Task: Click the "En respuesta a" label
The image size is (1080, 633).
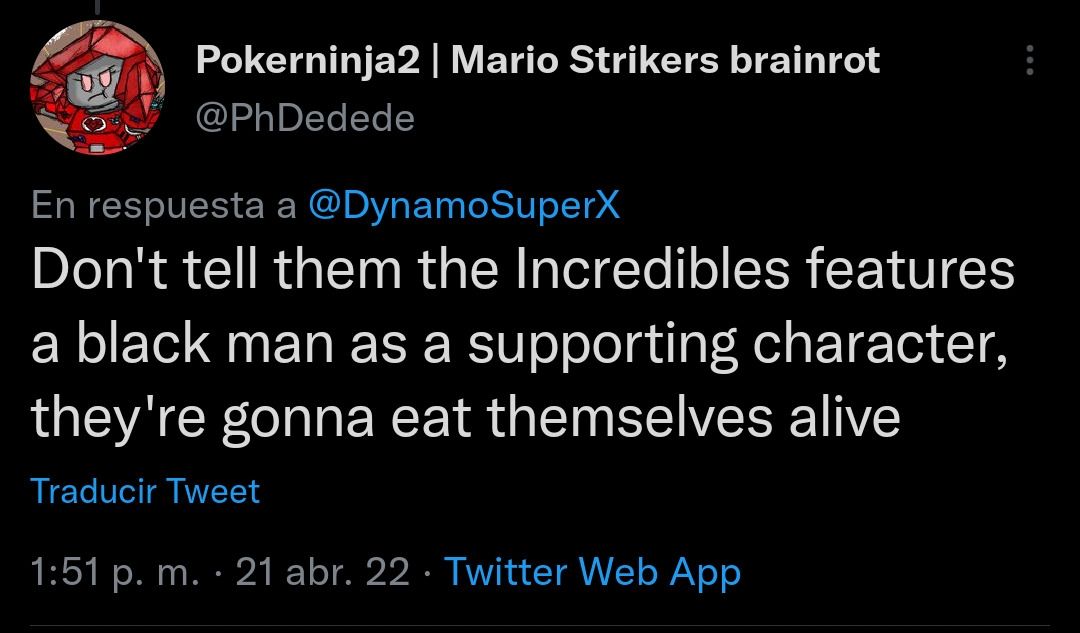Action: point(164,205)
